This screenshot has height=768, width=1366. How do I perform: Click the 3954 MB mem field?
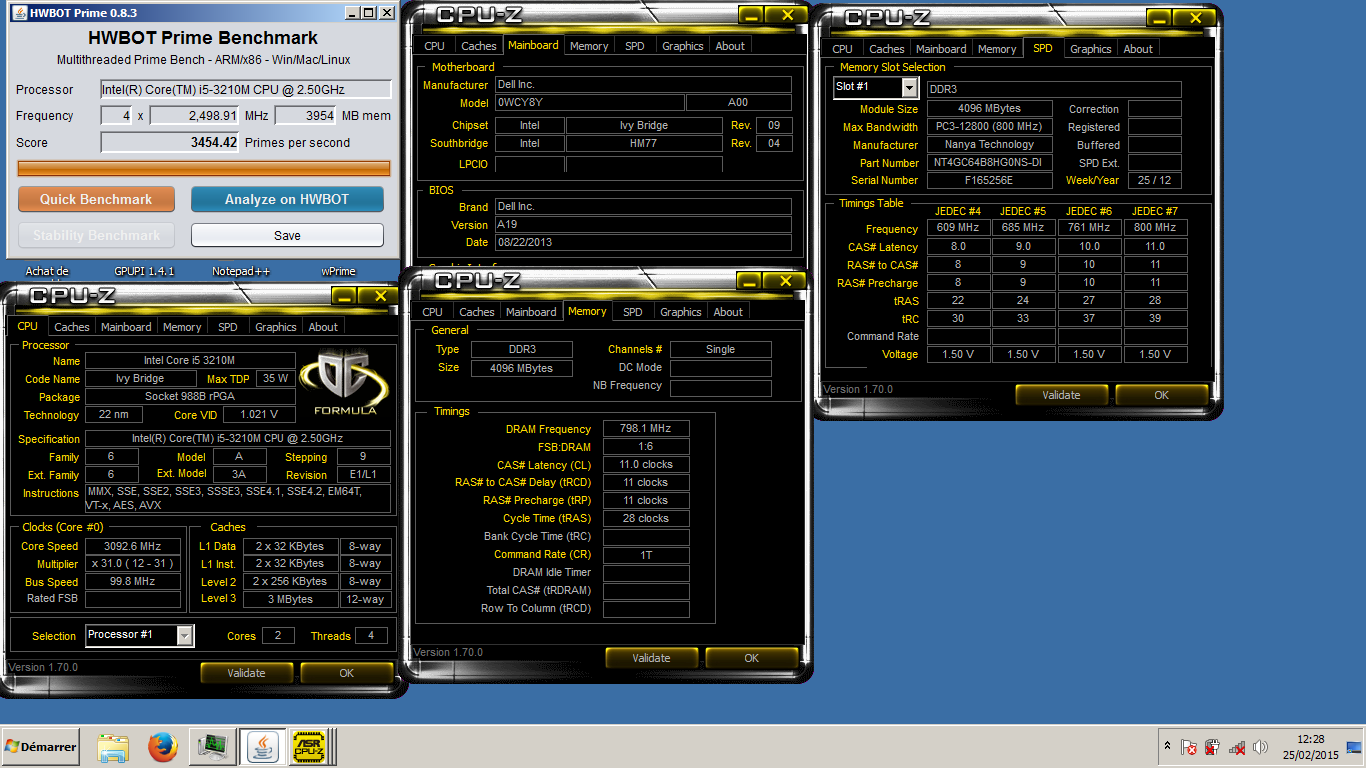click(x=305, y=116)
